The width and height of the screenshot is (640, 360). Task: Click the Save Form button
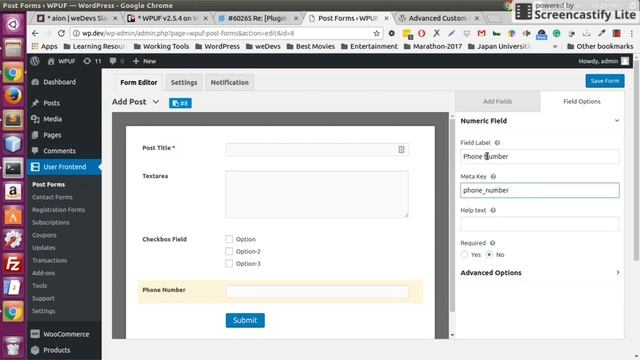604,81
